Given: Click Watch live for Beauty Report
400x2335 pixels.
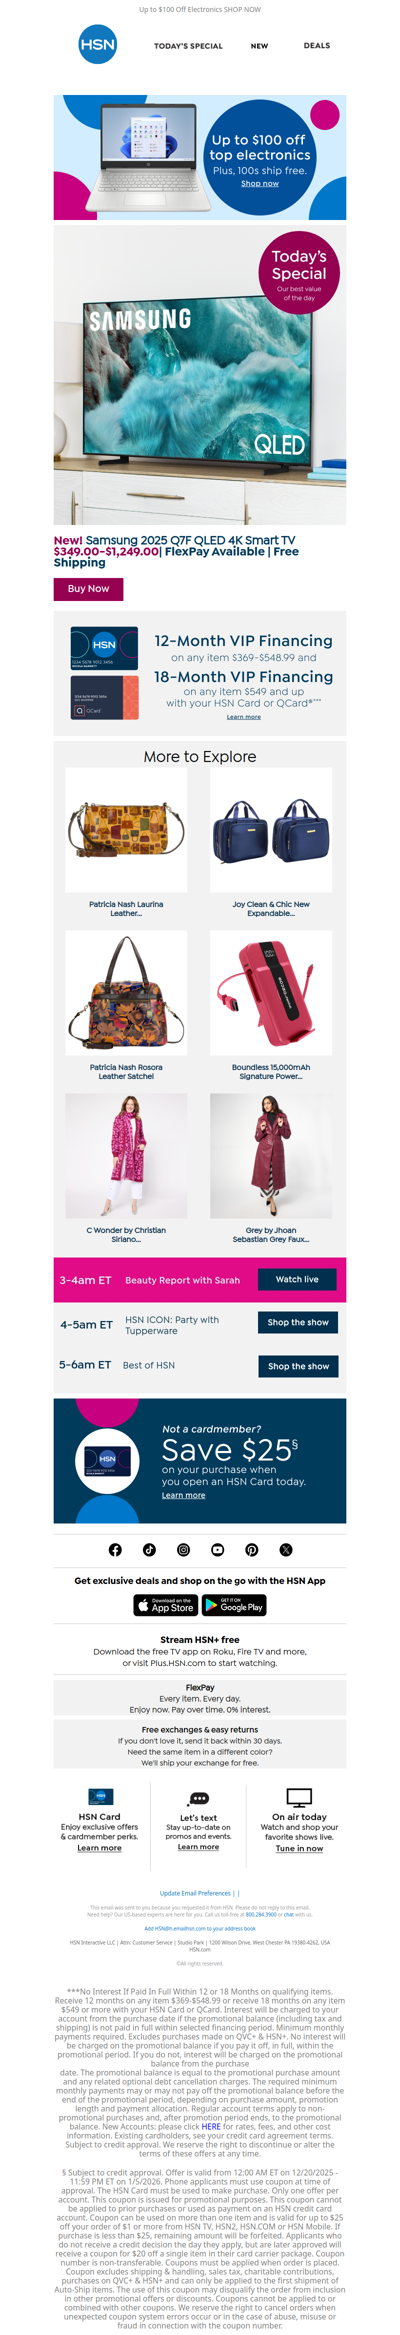Looking at the screenshot, I should pyautogui.click(x=297, y=1279).
